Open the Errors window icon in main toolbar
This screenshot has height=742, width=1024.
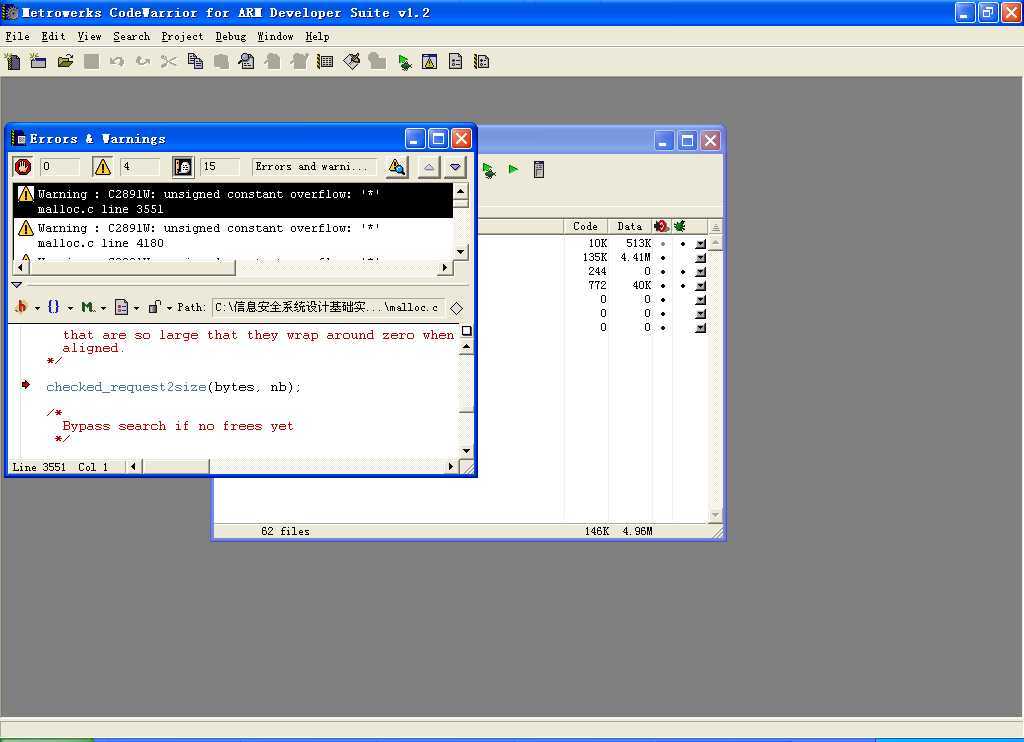tap(429, 62)
